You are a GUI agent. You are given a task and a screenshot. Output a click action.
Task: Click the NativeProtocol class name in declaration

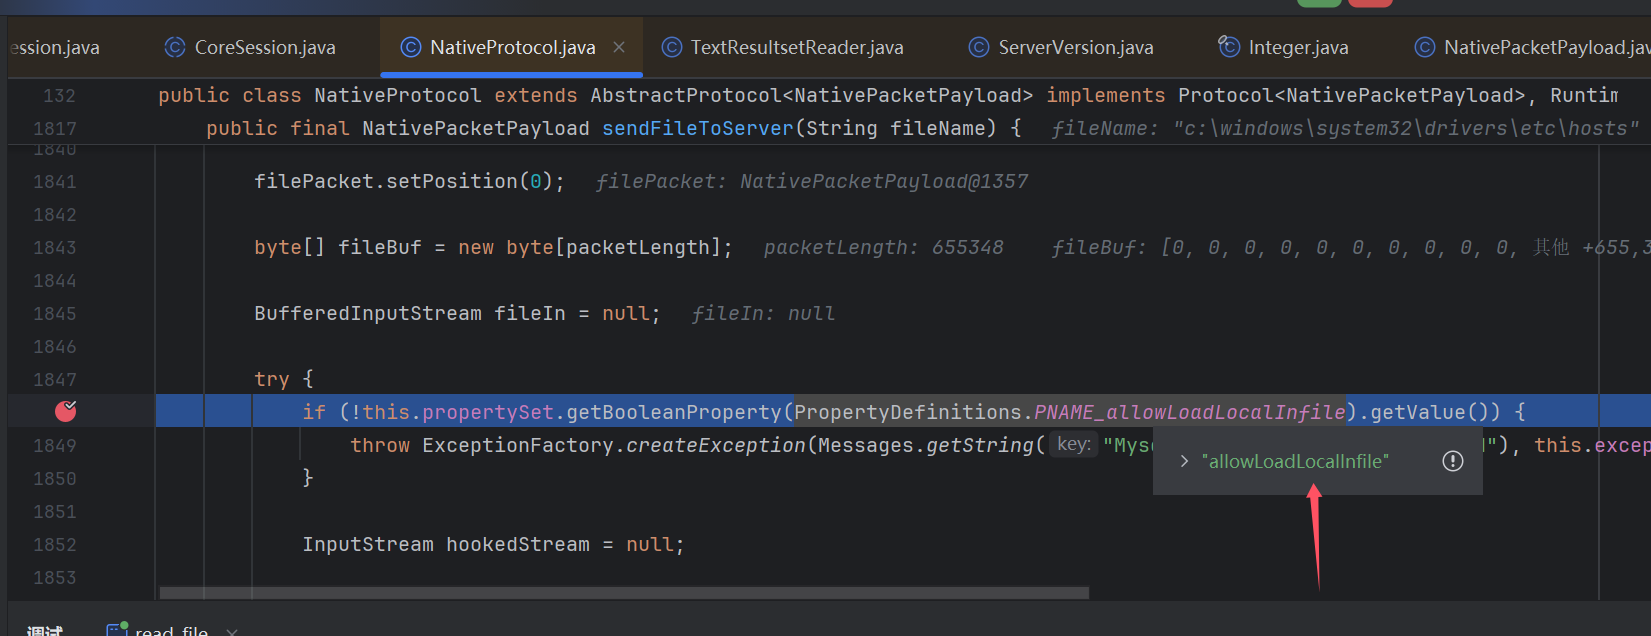coord(398,96)
